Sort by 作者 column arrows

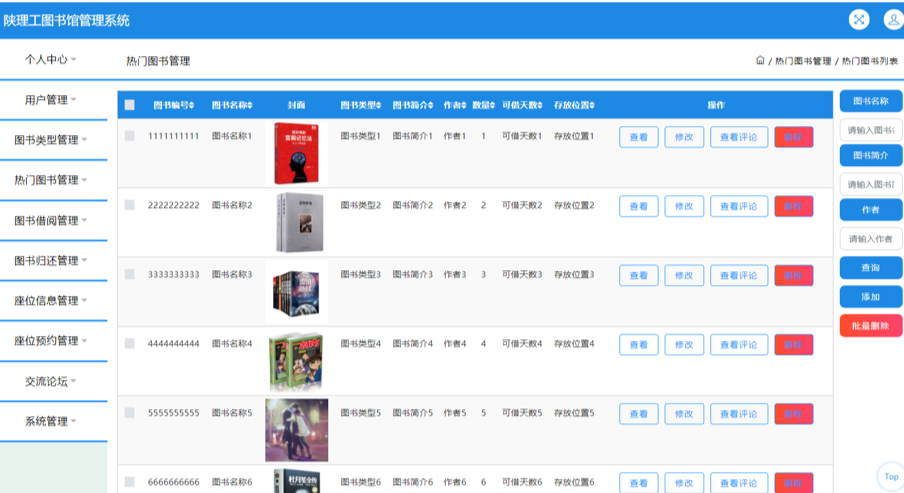click(x=464, y=105)
